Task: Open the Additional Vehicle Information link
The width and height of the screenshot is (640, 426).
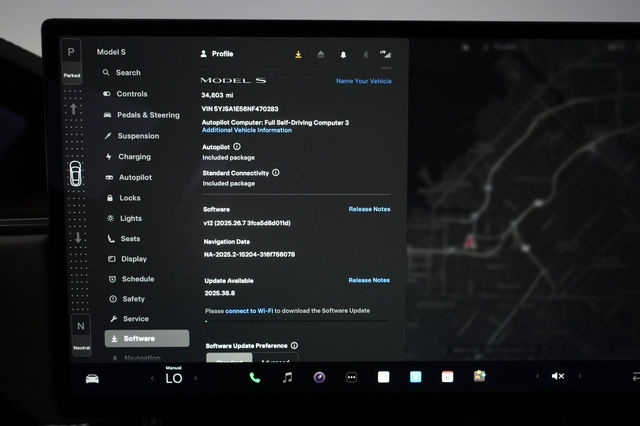Action: [x=247, y=130]
